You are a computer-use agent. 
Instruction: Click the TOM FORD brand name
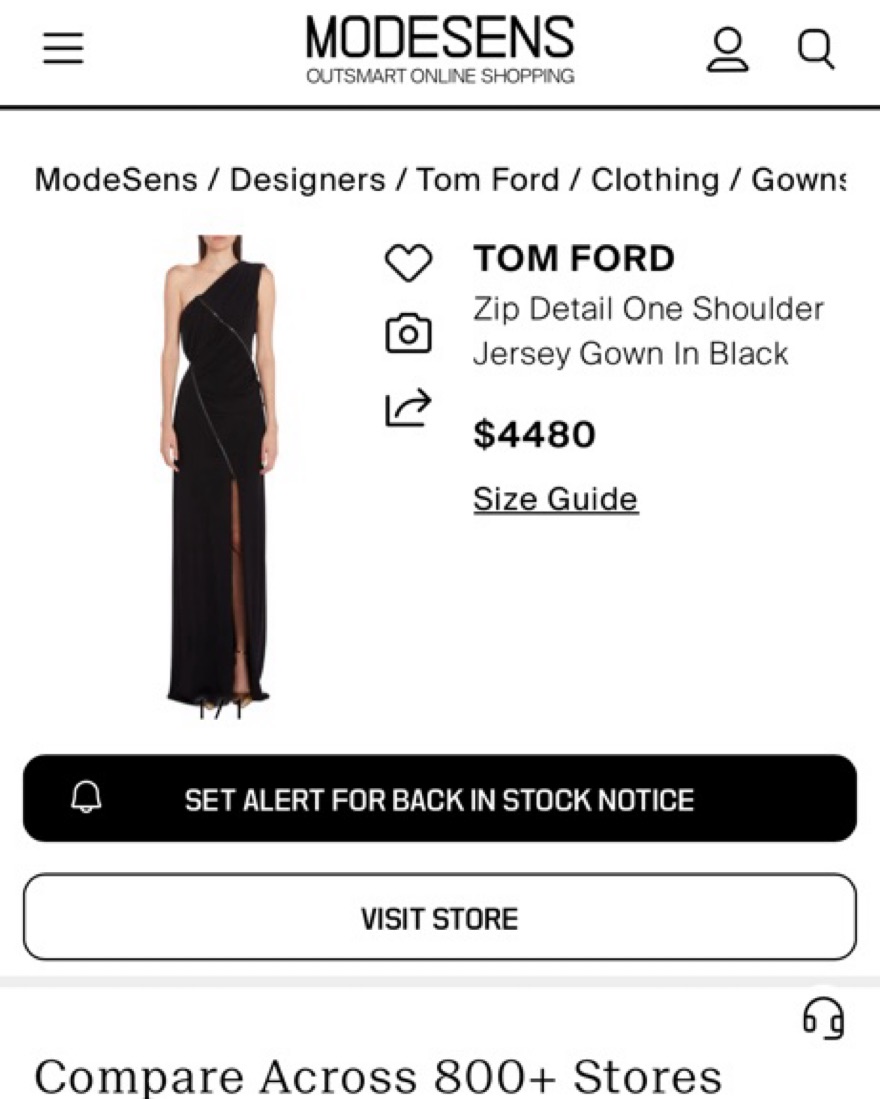coord(574,259)
